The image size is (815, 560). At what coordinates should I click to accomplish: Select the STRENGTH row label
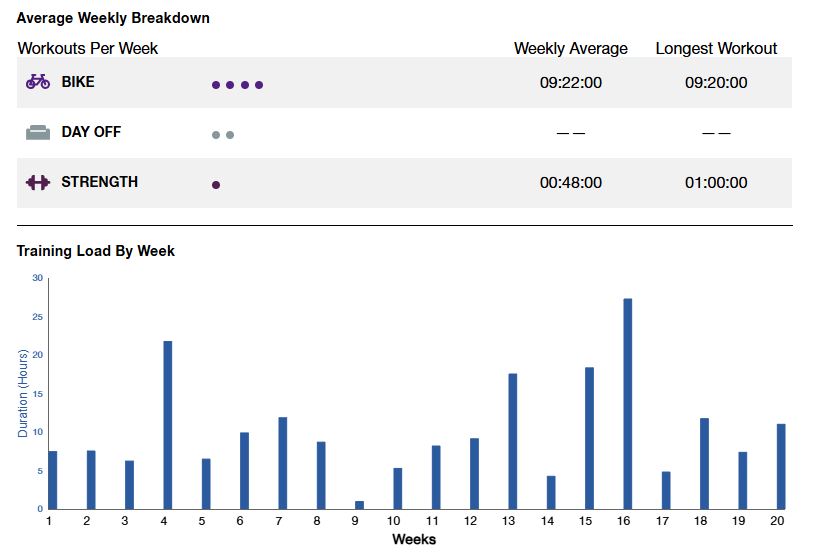pos(100,182)
